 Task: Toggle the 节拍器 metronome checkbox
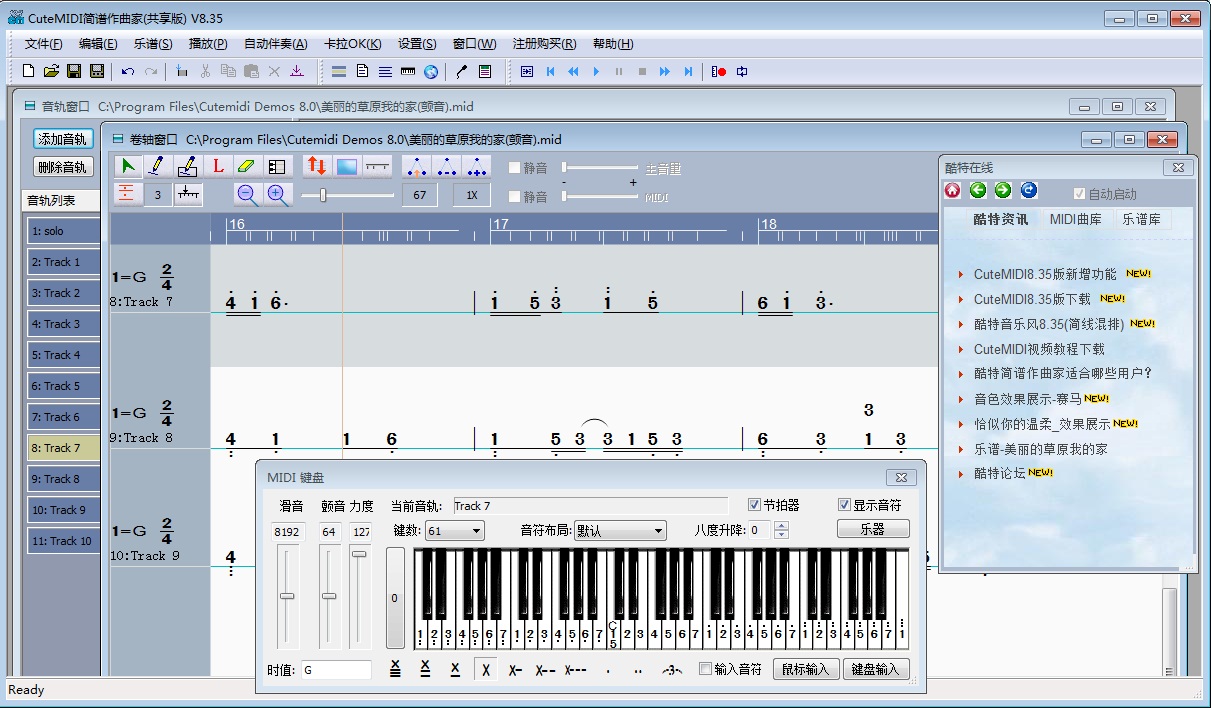(755, 505)
